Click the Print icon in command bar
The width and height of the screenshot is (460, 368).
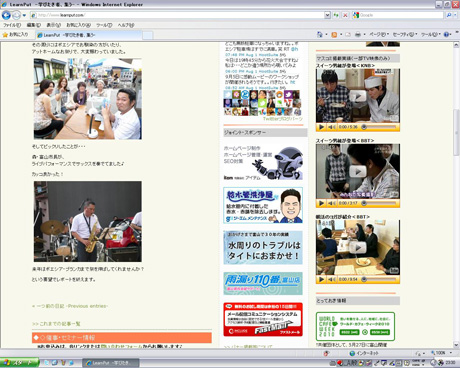(358, 34)
